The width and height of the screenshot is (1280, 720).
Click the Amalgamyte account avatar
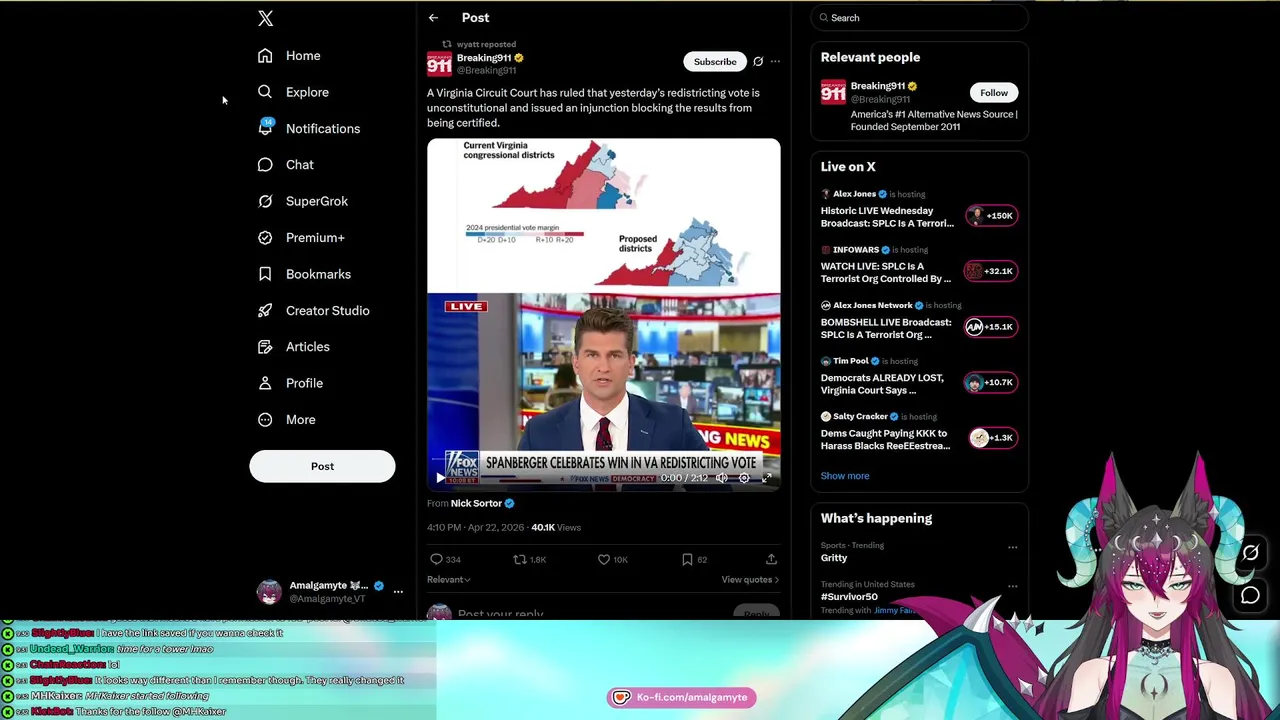[269, 592]
